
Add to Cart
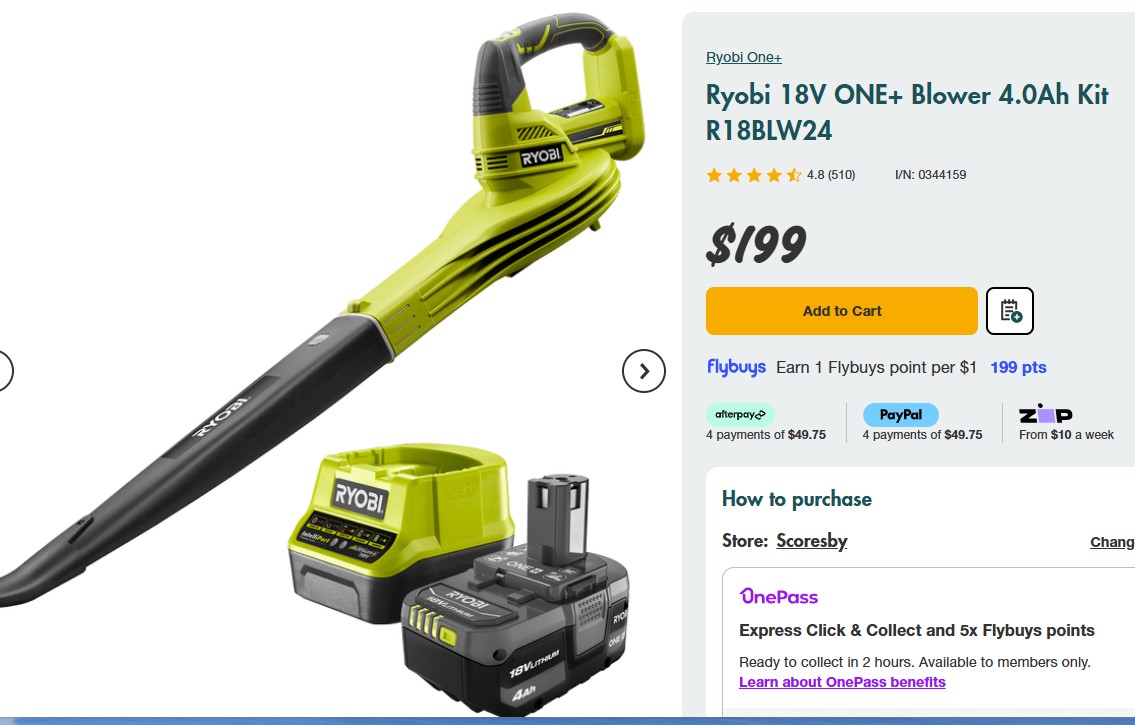tap(842, 311)
